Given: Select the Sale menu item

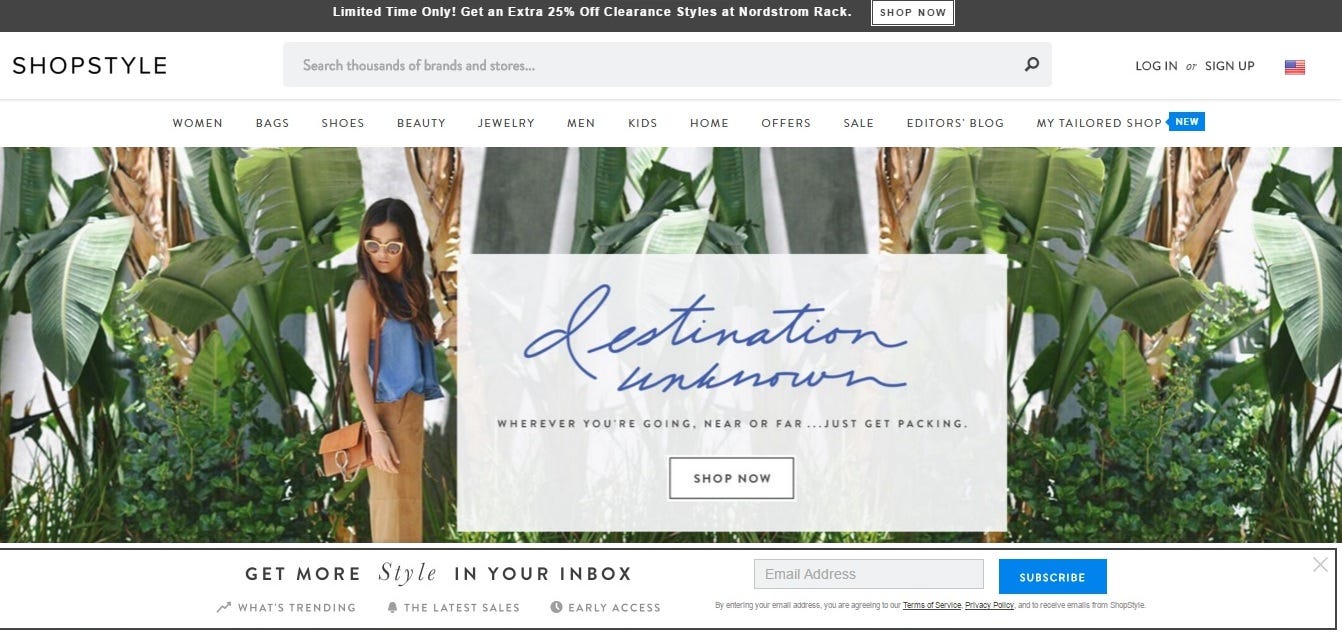Looking at the screenshot, I should [x=858, y=123].
